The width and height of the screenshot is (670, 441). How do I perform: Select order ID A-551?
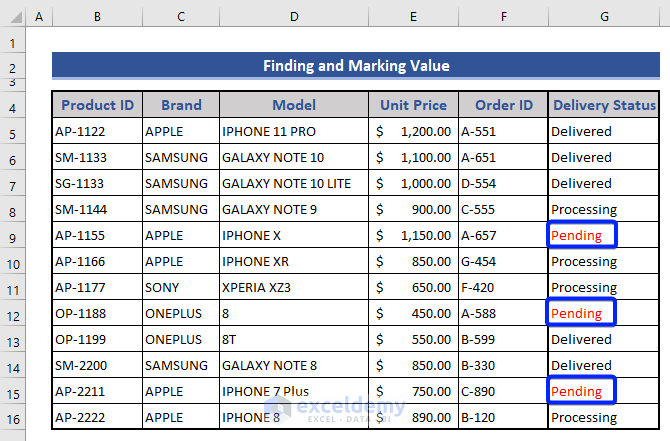(504, 131)
